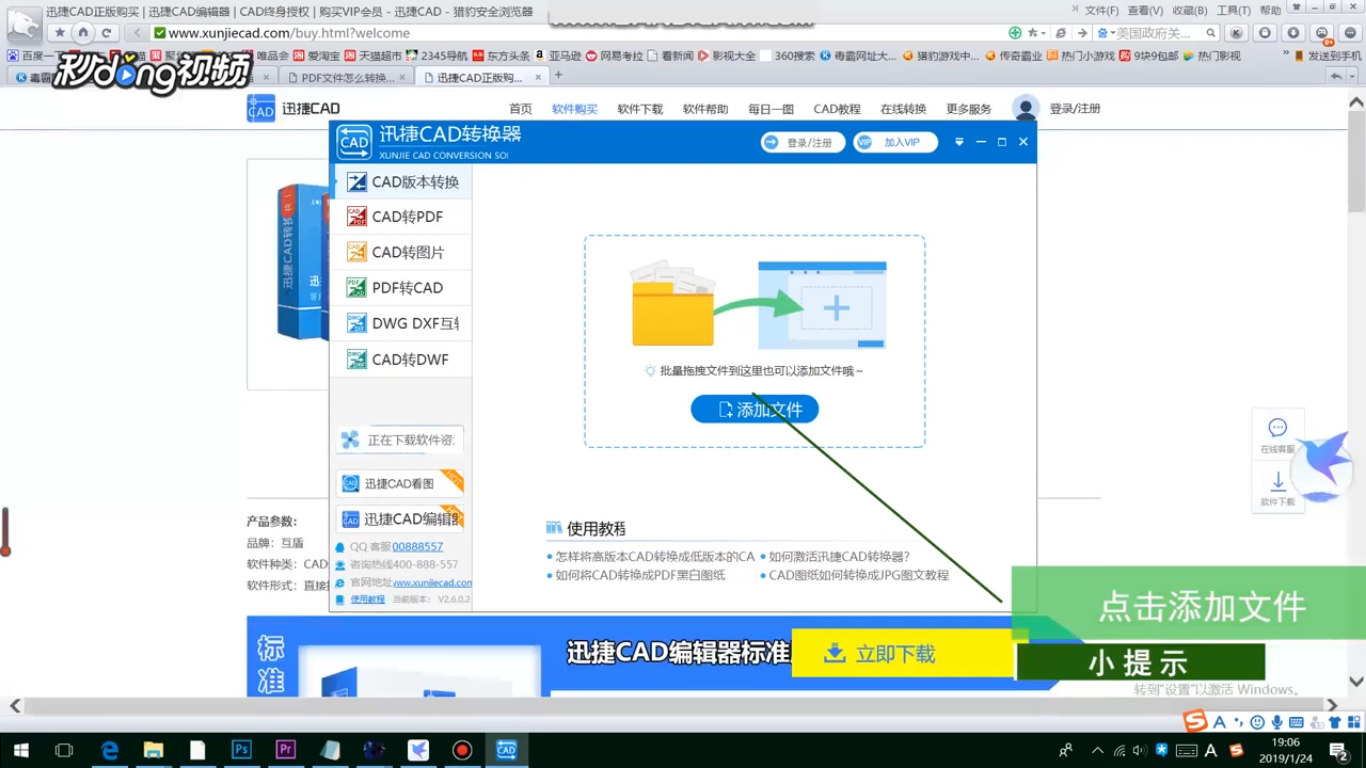This screenshot has width=1366, height=768.
Task: Open 2345导航 bookmark
Action: point(437,56)
